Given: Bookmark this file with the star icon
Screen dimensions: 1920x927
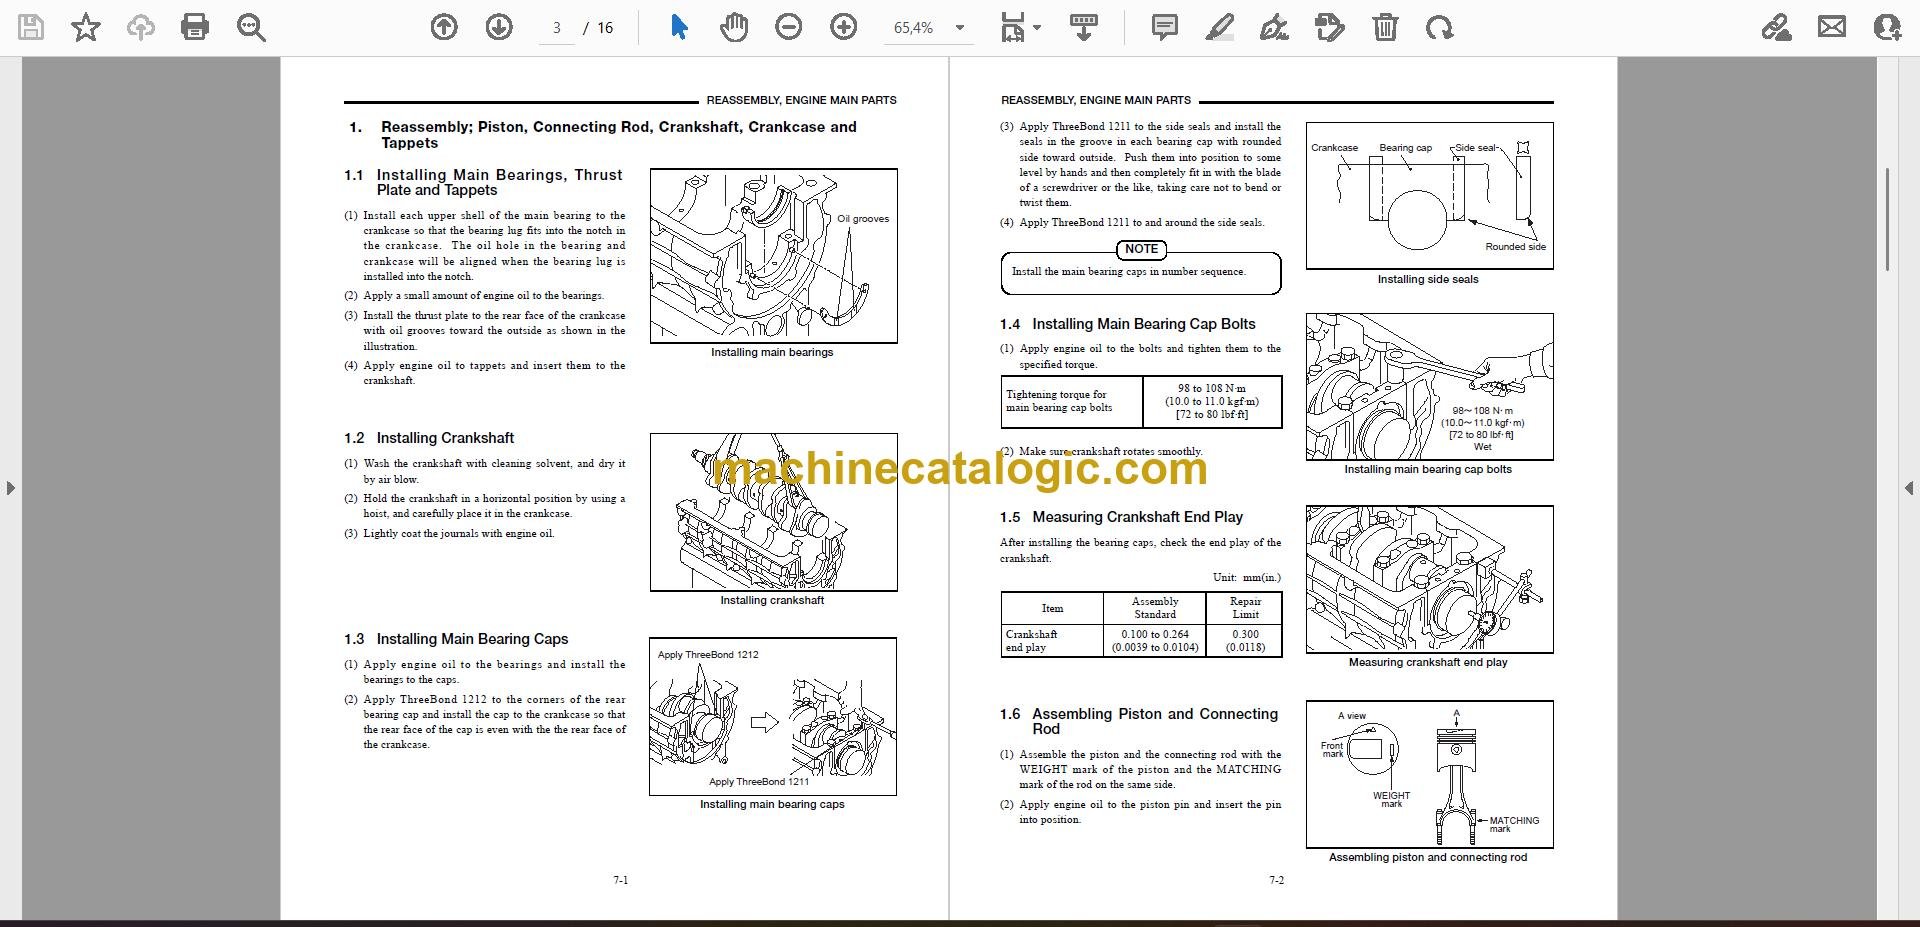Looking at the screenshot, I should click(86, 28).
